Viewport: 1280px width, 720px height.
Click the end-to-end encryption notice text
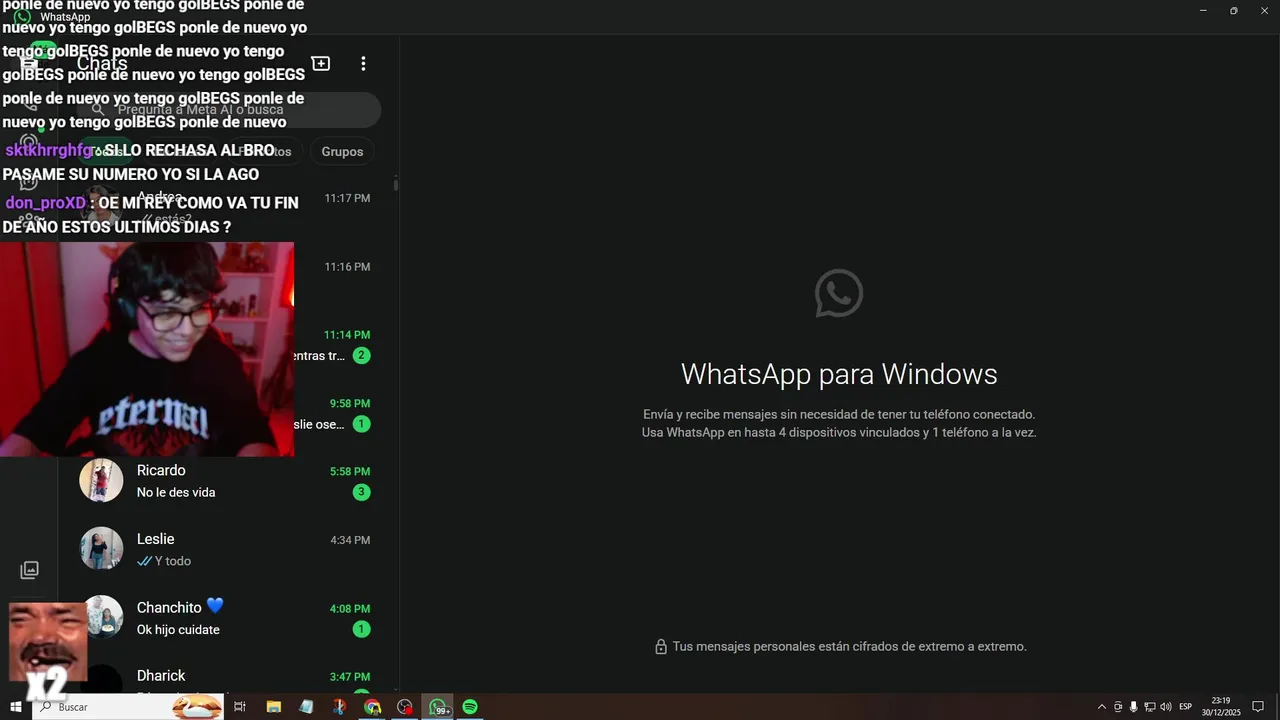[849, 647]
